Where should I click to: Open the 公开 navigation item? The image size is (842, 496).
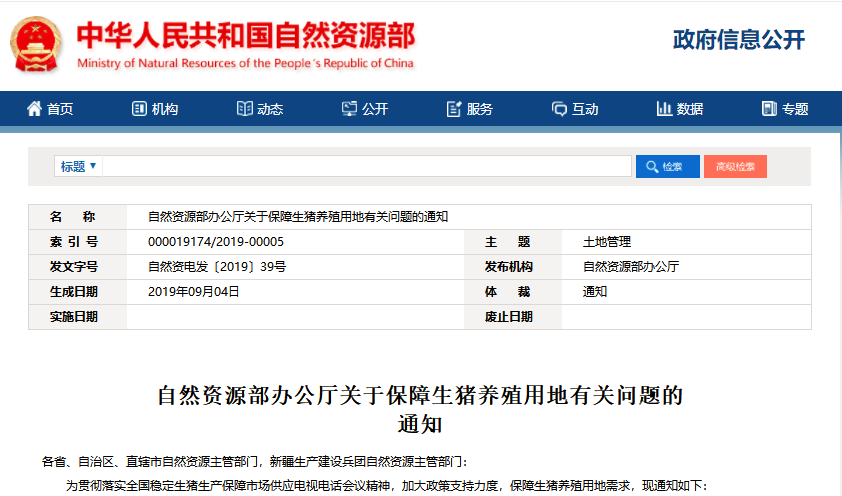click(x=365, y=109)
